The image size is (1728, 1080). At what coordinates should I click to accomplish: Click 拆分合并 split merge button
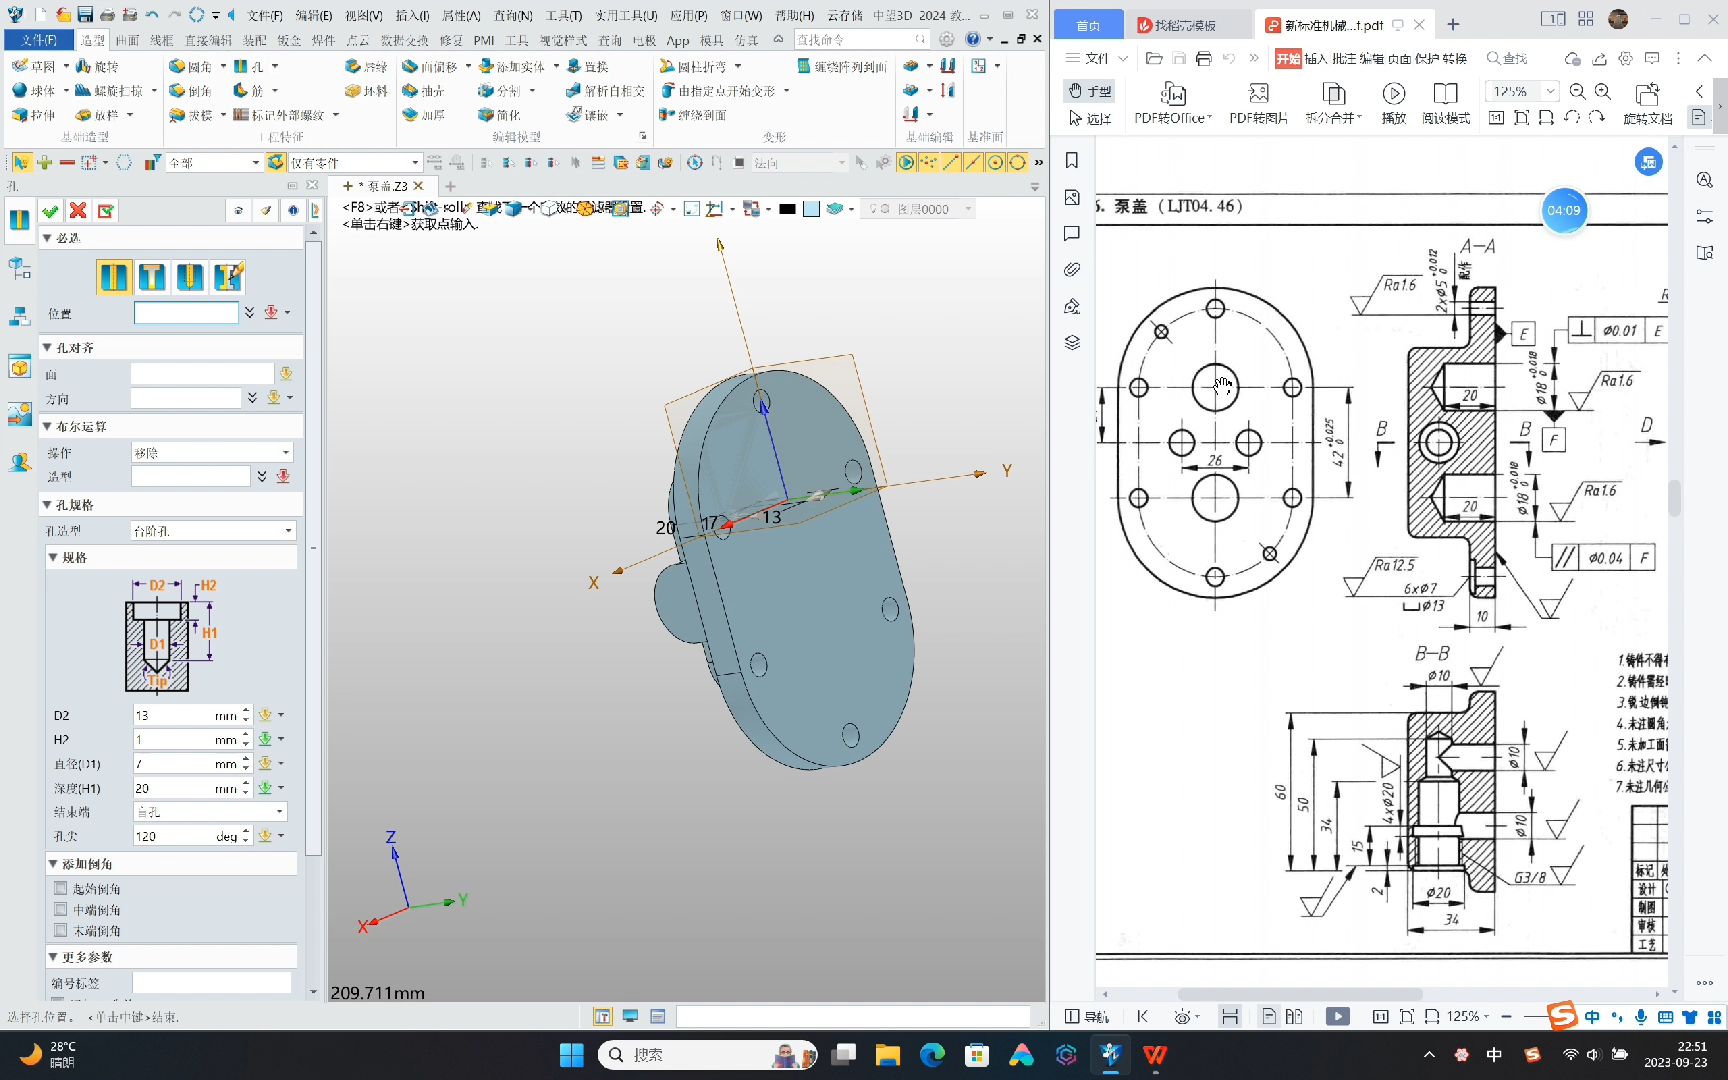tap(1334, 103)
